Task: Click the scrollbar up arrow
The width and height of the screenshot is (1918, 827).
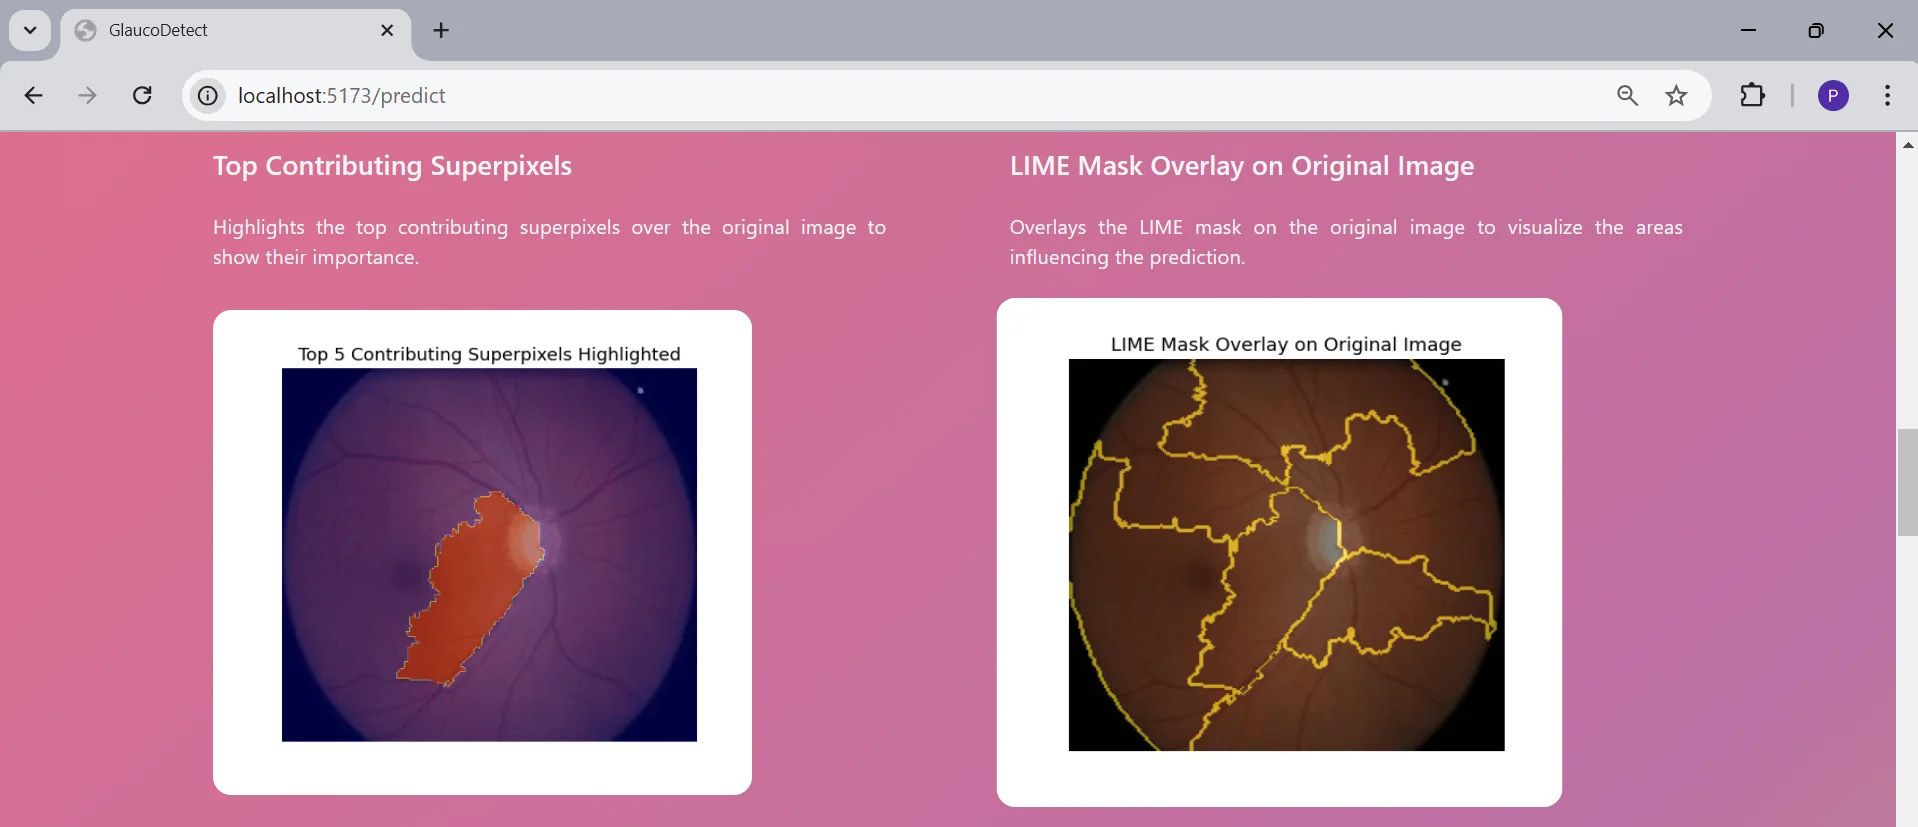Action: (x=1907, y=145)
